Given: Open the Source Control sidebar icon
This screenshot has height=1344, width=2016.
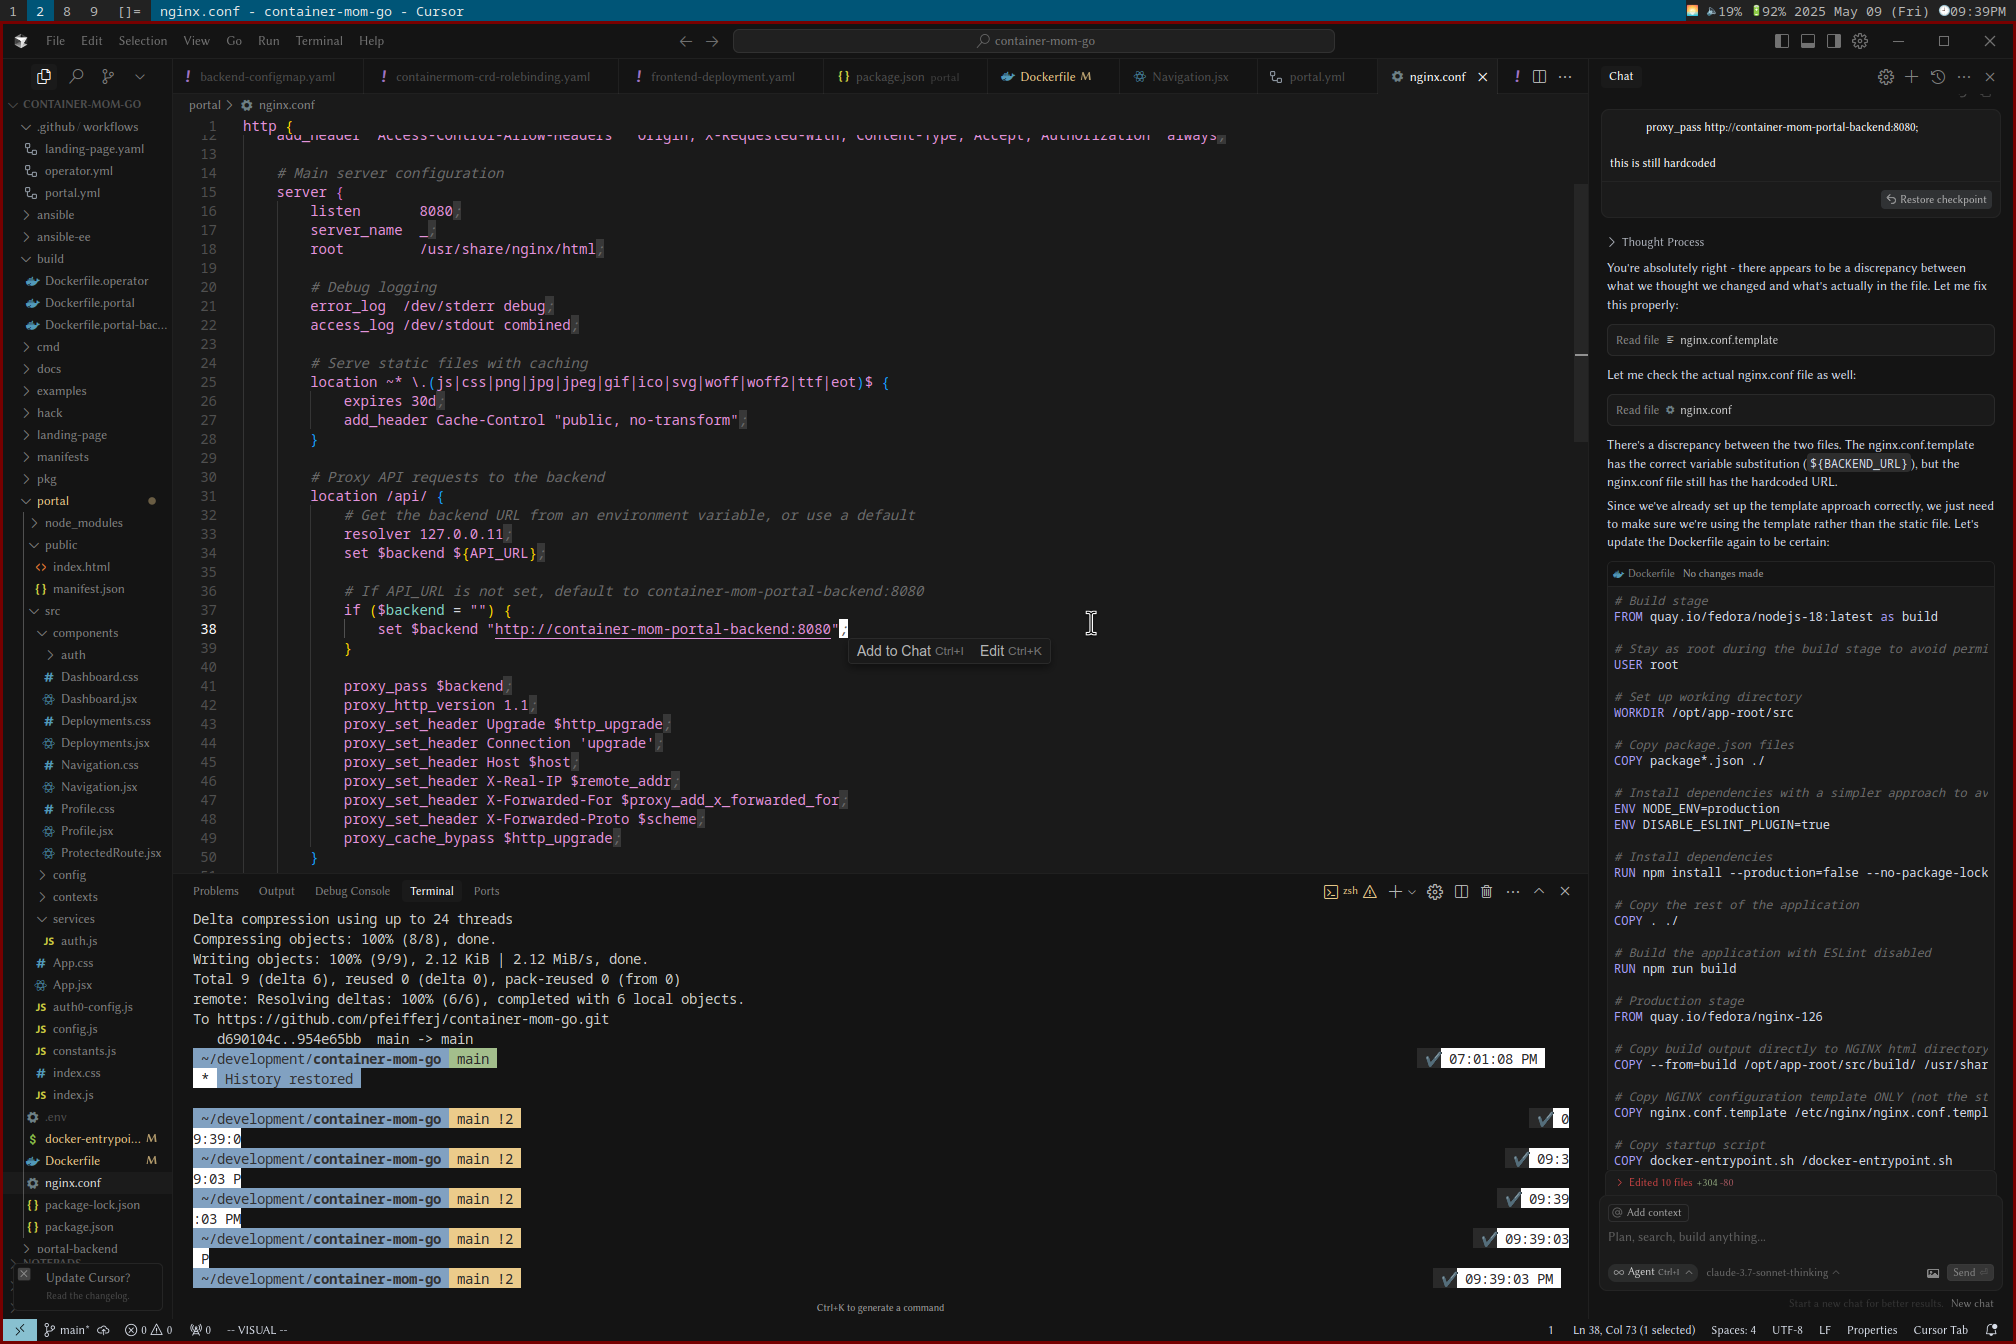Looking at the screenshot, I should point(108,76).
